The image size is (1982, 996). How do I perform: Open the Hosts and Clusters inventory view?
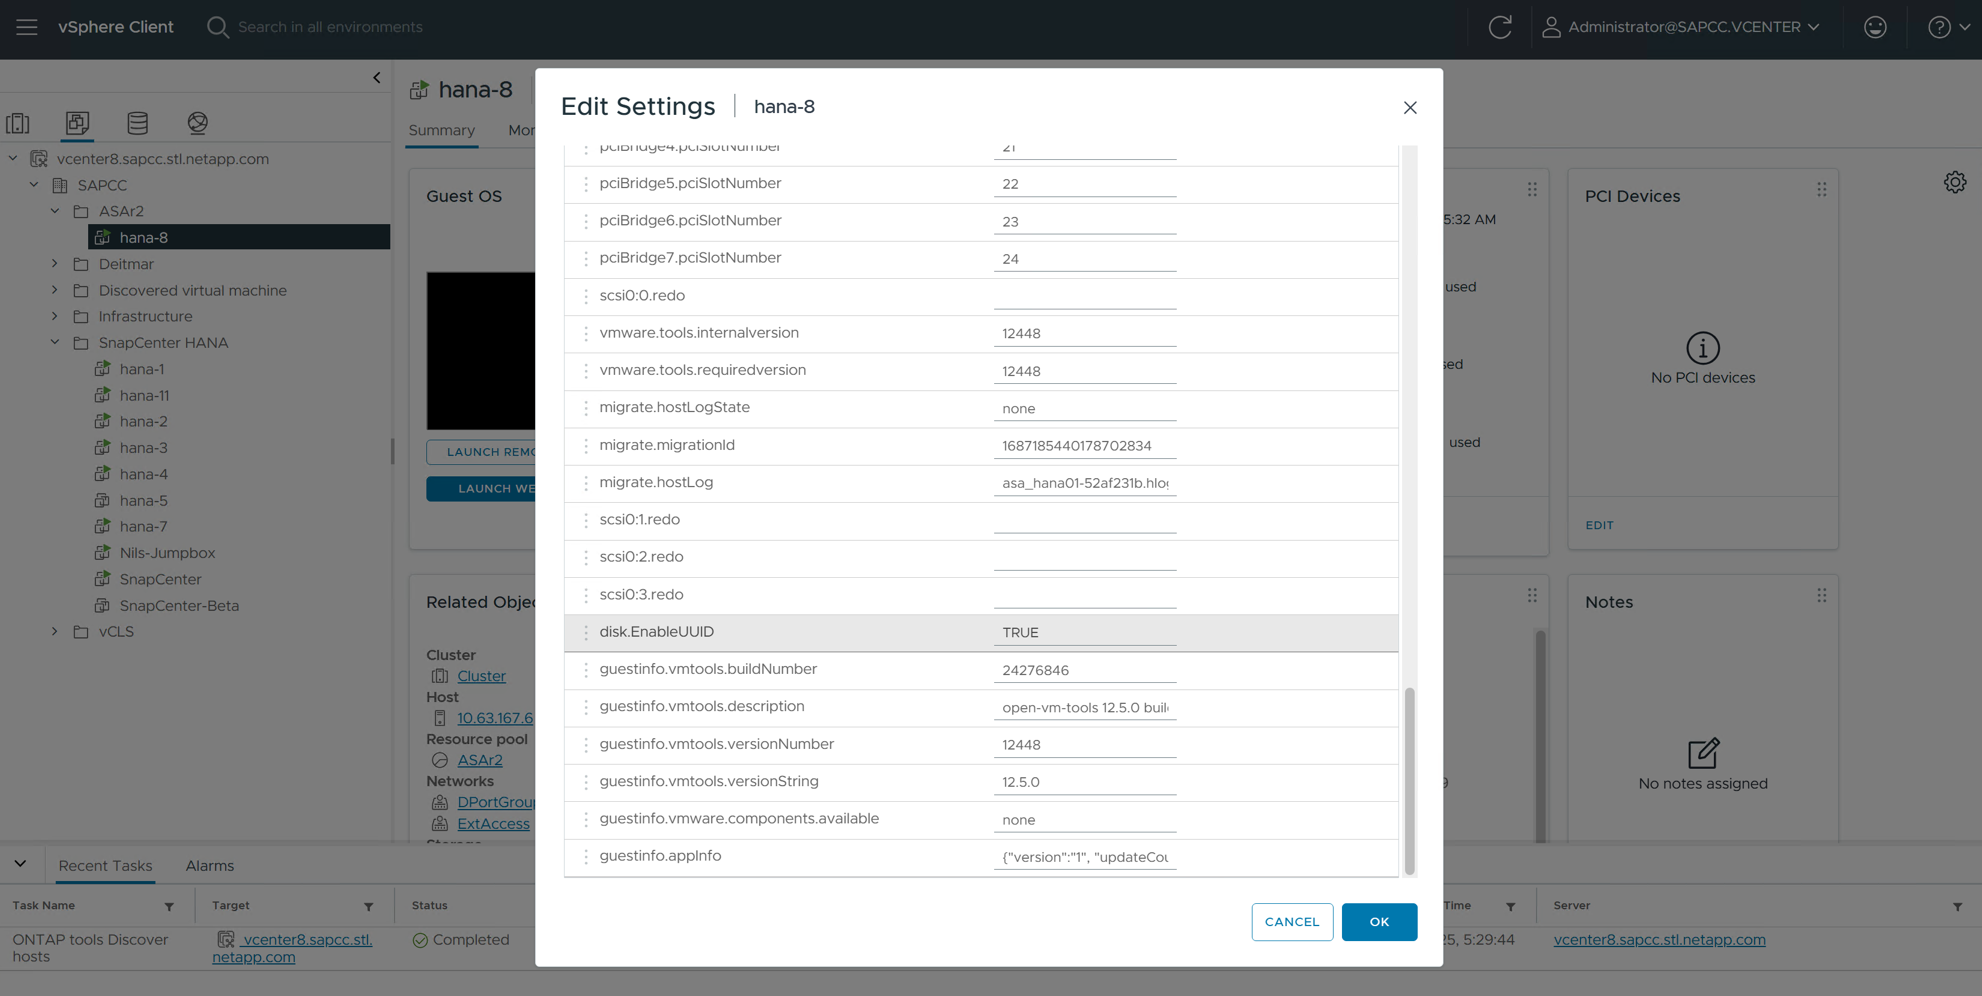pos(18,123)
